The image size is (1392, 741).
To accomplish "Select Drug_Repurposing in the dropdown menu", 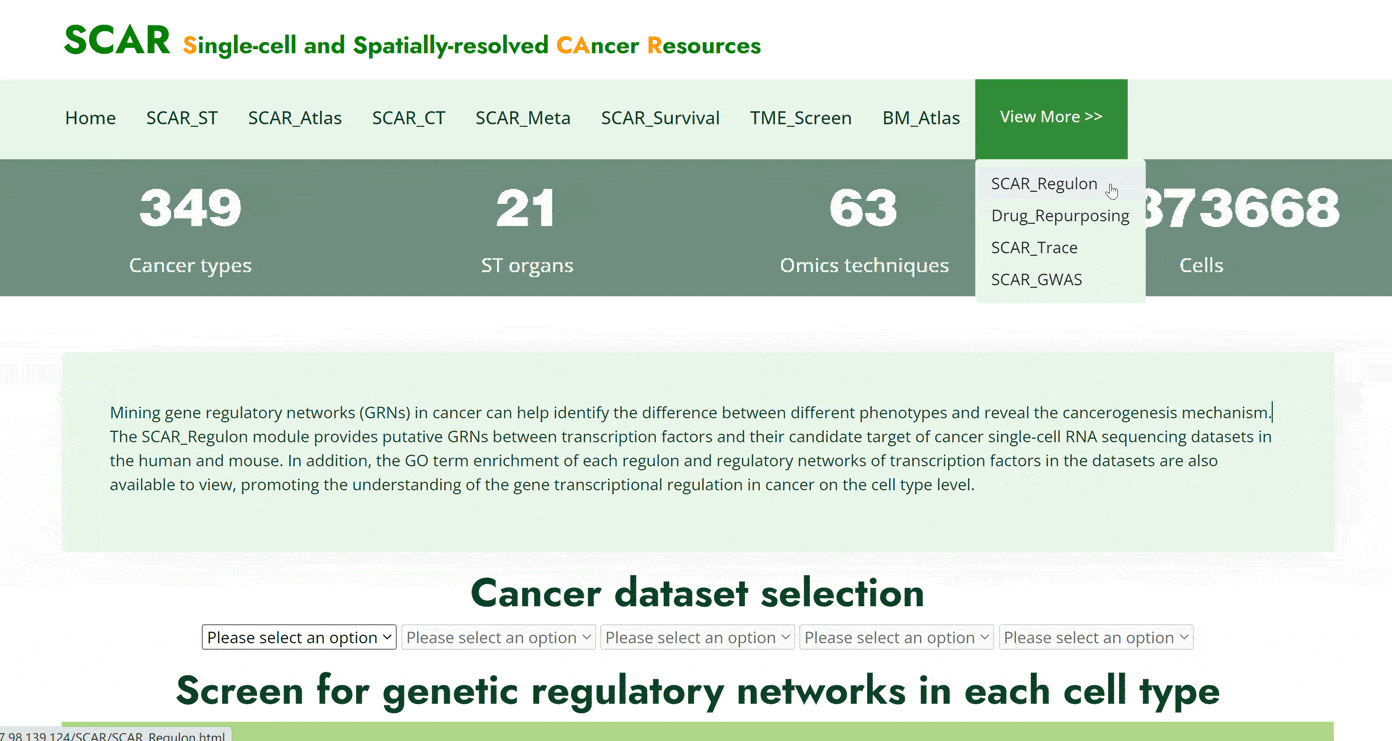I will click(1060, 216).
